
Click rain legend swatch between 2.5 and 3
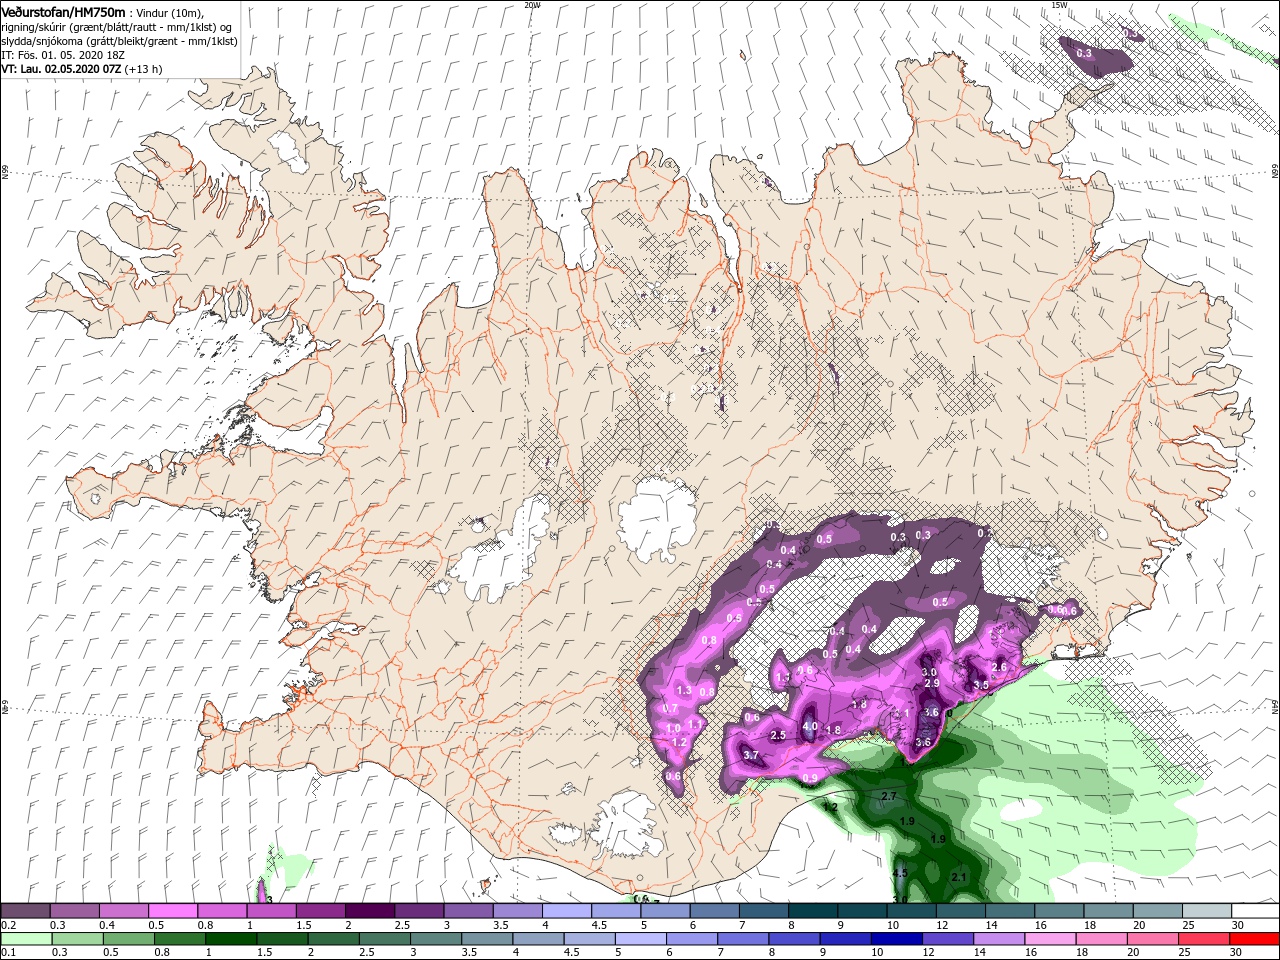point(385,939)
